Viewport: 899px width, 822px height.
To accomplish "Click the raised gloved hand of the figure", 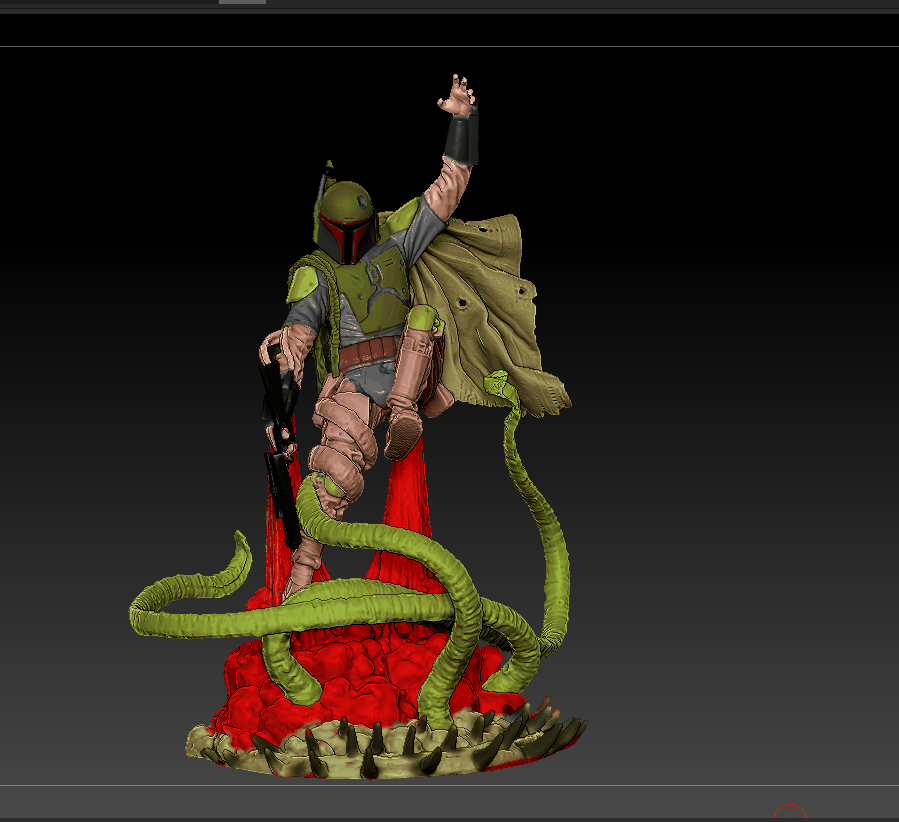I will pos(457,96).
